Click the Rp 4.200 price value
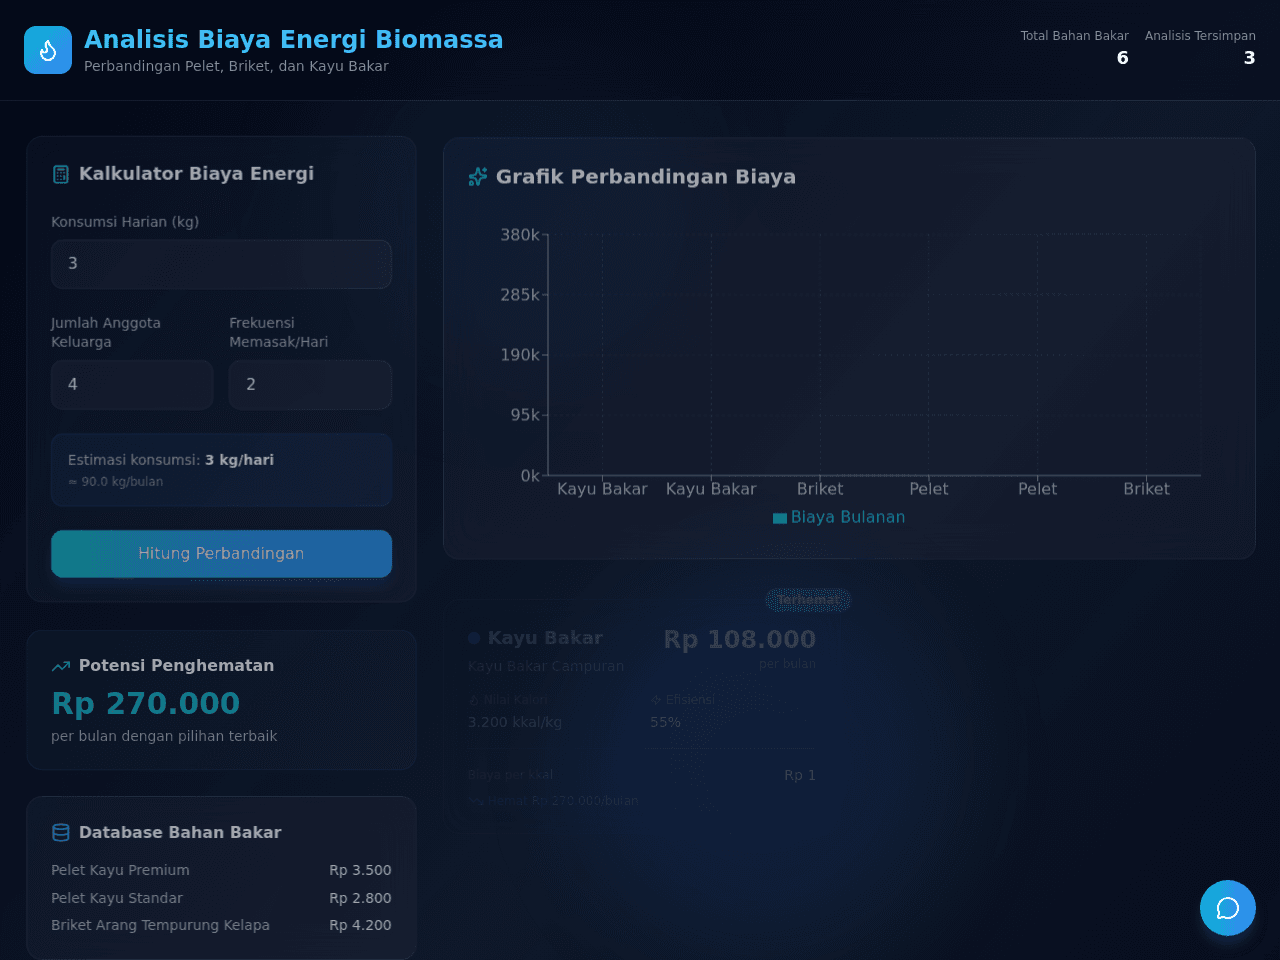This screenshot has height=960, width=1280. click(x=360, y=925)
